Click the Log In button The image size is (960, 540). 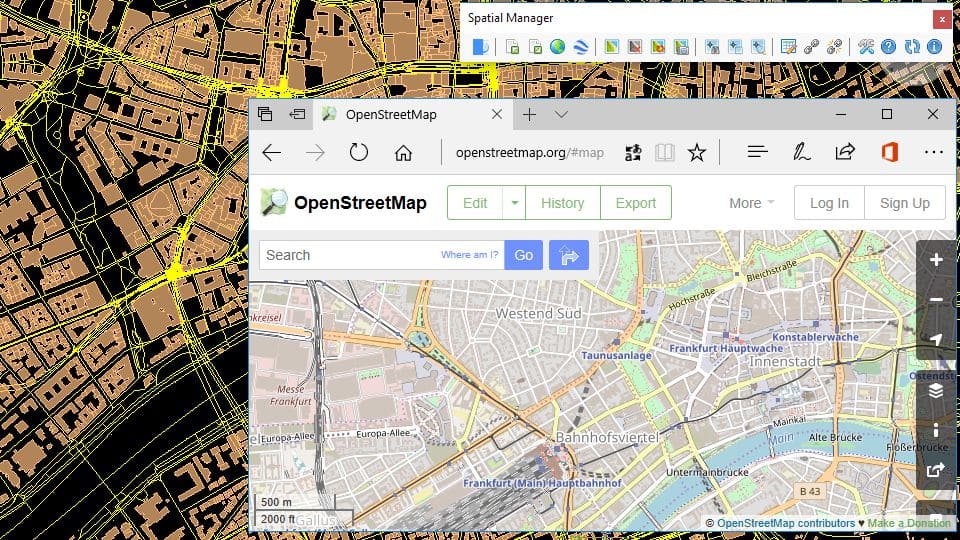829,203
